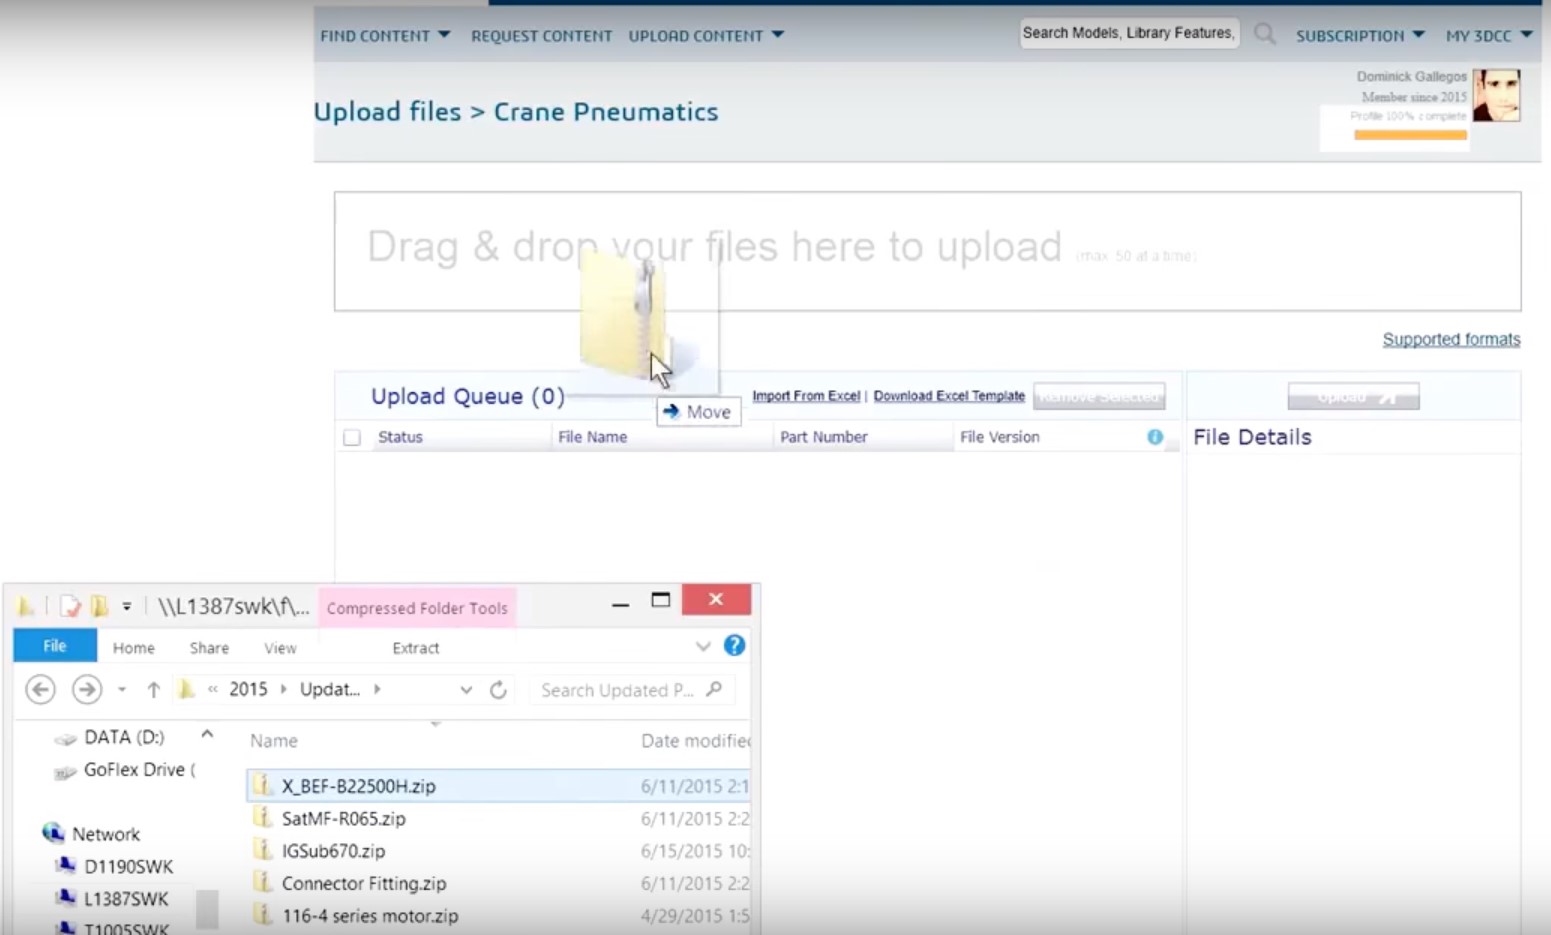1551x935 pixels.
Task: Click the search magnifier icon on the website
Action: (x=1265, y=34)
